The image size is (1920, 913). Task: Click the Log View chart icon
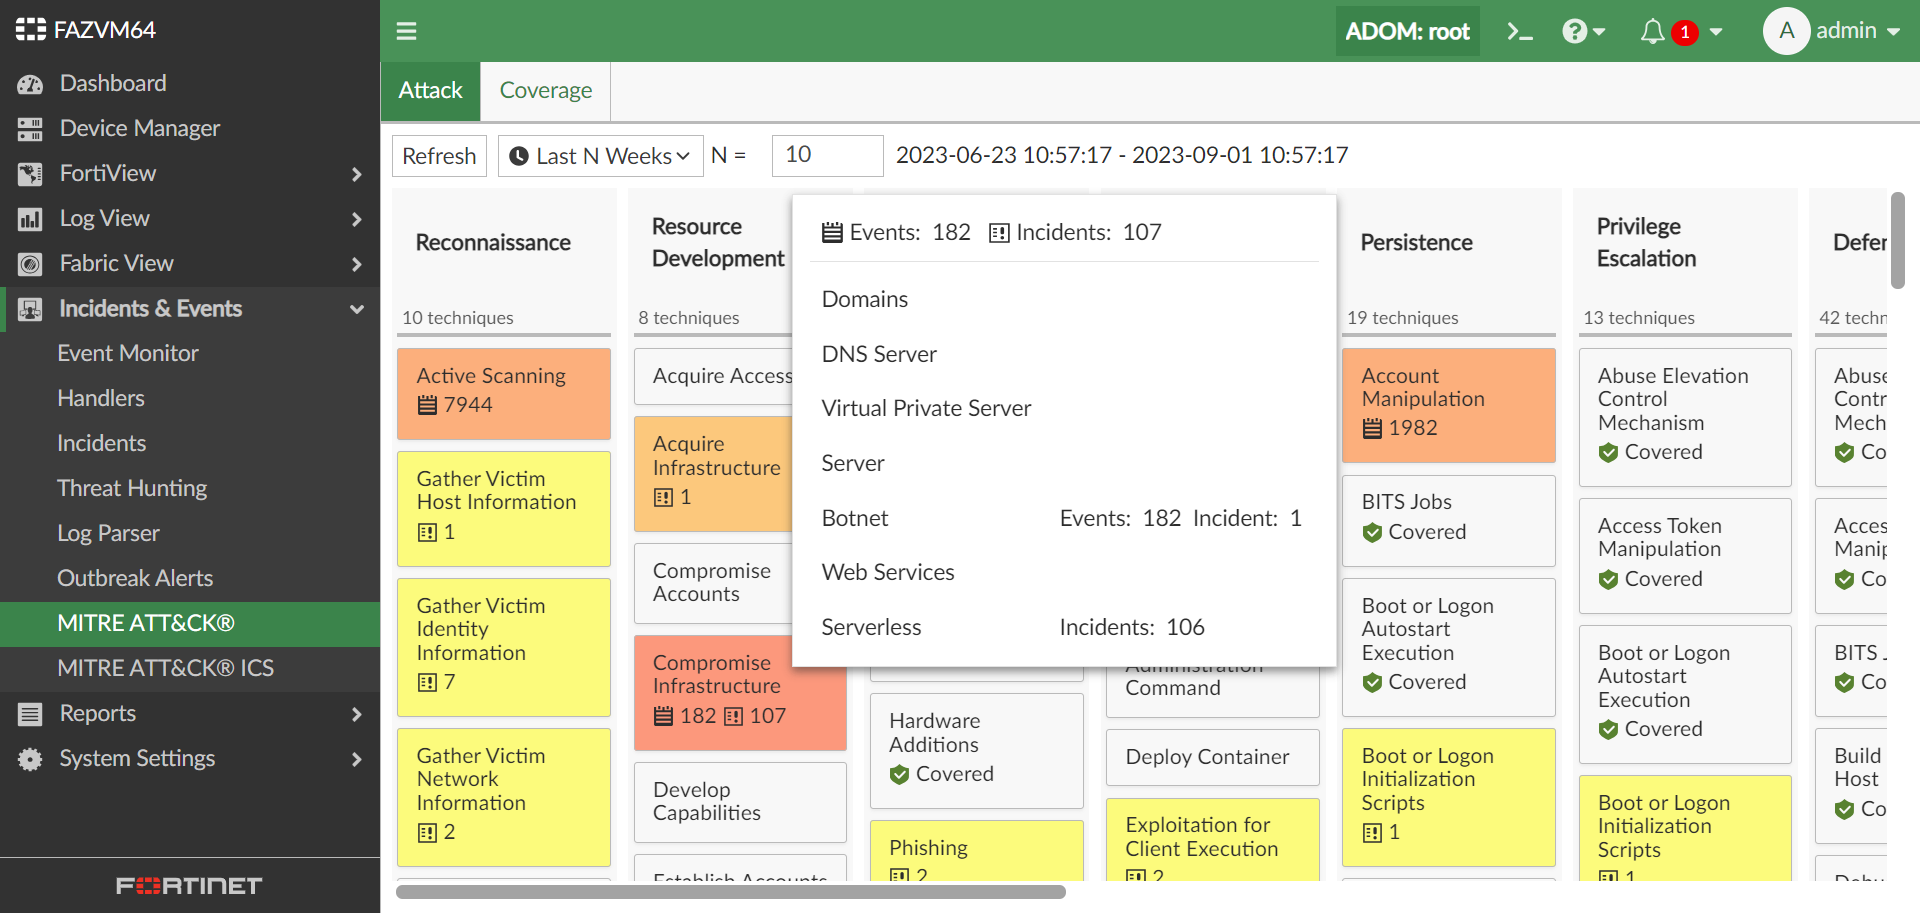30,219
